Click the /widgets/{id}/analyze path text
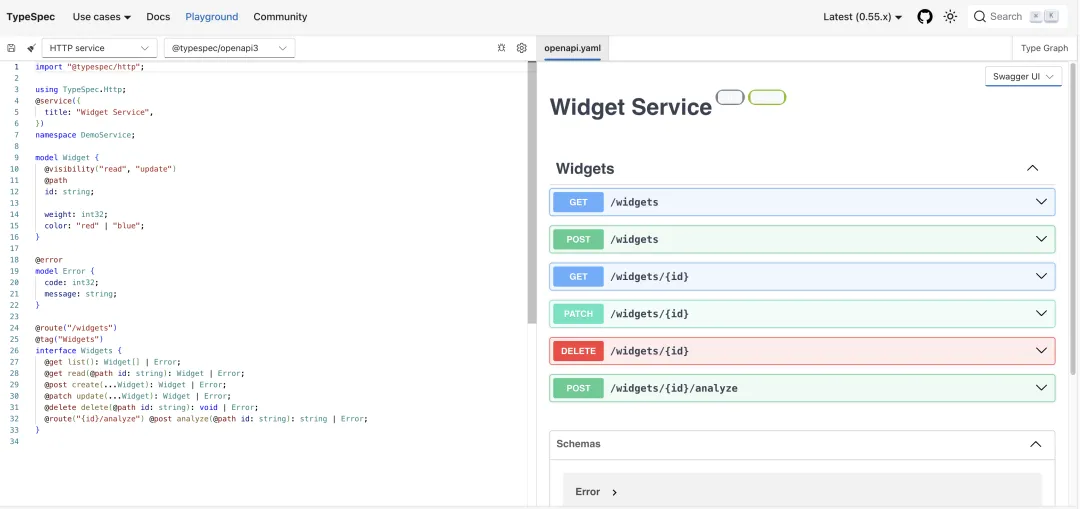Viewport: 1080px width, 509px height. coord(674,388)
